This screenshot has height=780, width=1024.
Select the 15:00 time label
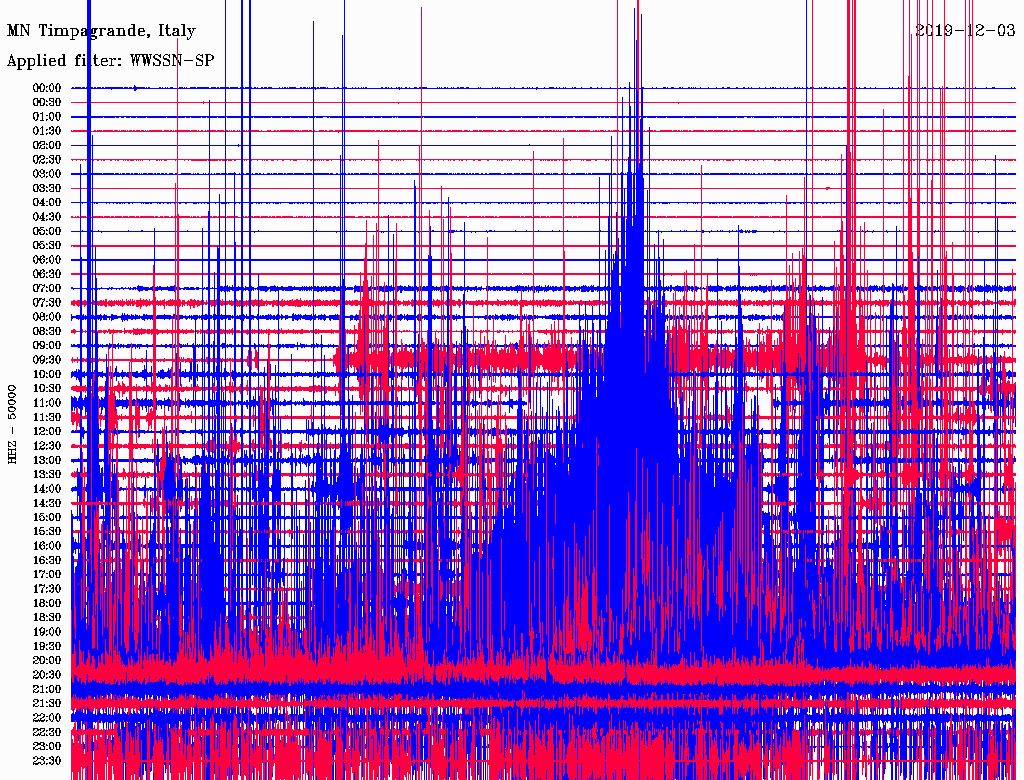pyautogui.click(x=47, y=517)
